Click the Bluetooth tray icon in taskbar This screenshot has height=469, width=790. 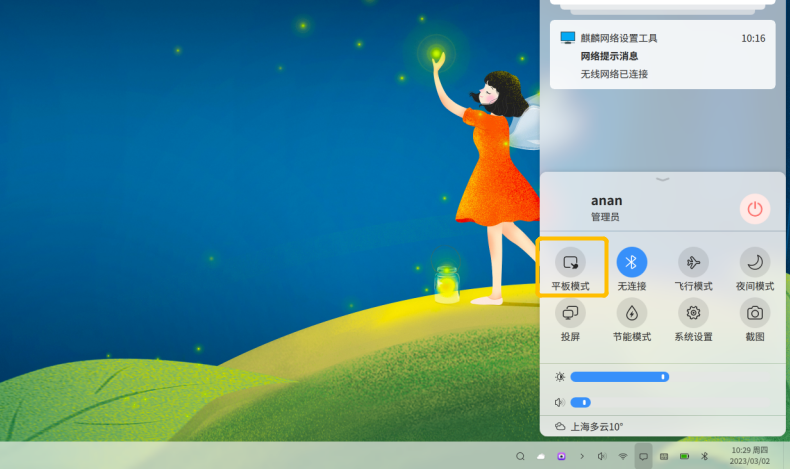click(704, 456)
